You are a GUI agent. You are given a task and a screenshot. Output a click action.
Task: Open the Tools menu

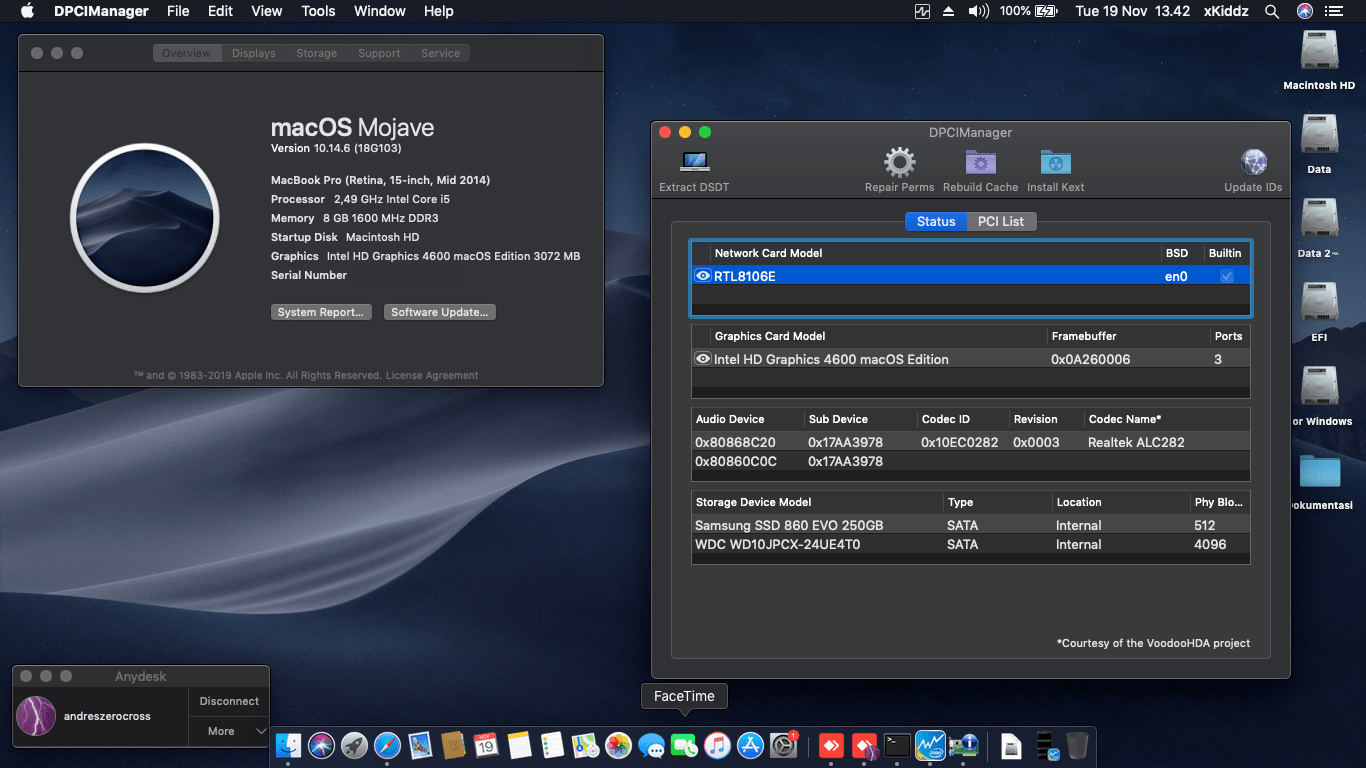318,11
